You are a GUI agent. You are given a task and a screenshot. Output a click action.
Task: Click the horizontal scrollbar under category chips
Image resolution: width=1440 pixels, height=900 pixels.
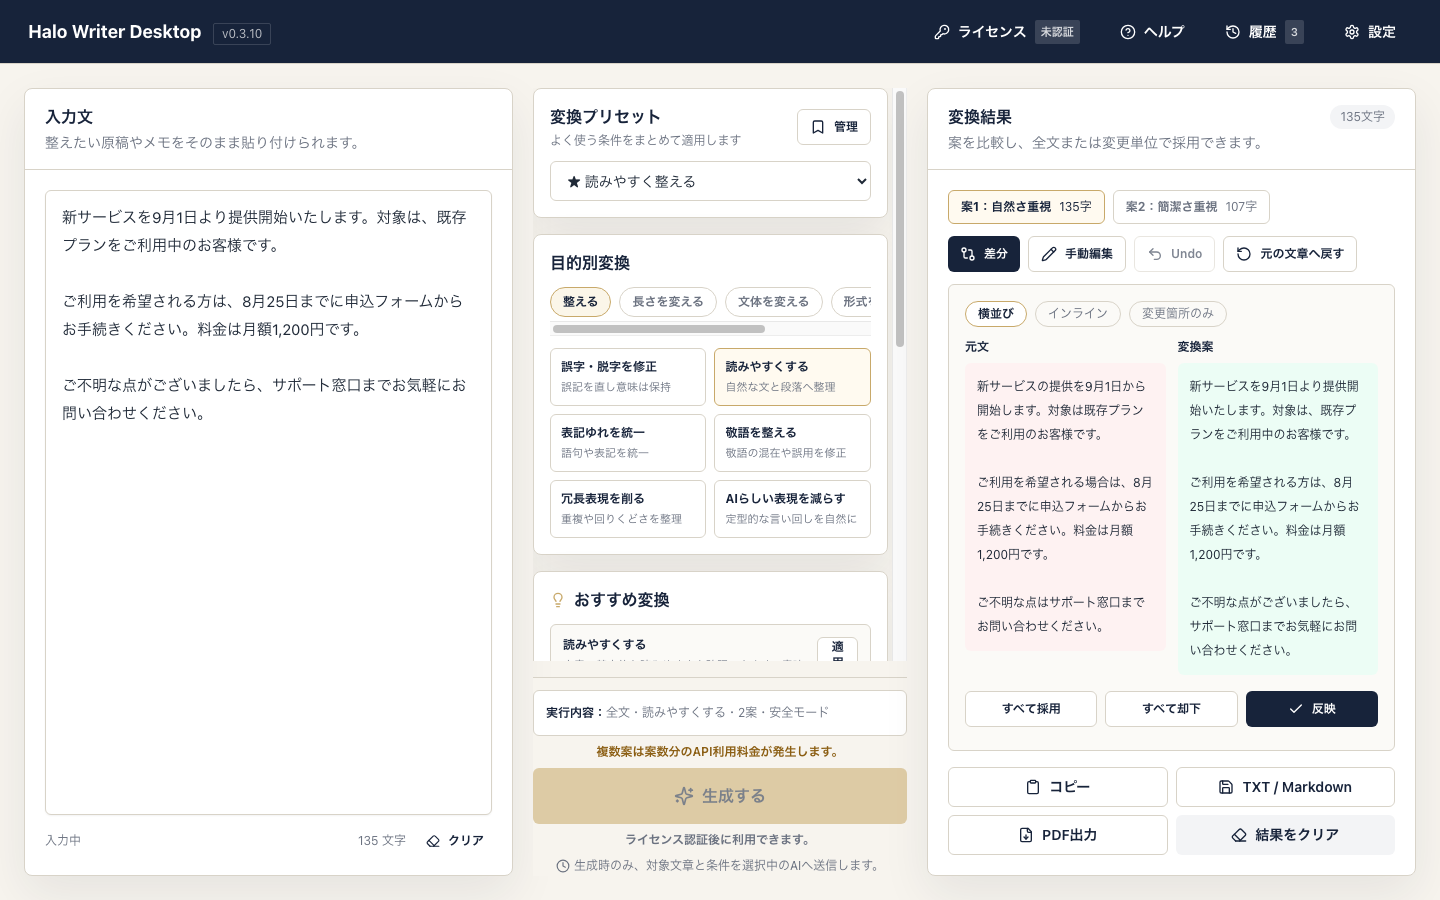tap(659, 329)
